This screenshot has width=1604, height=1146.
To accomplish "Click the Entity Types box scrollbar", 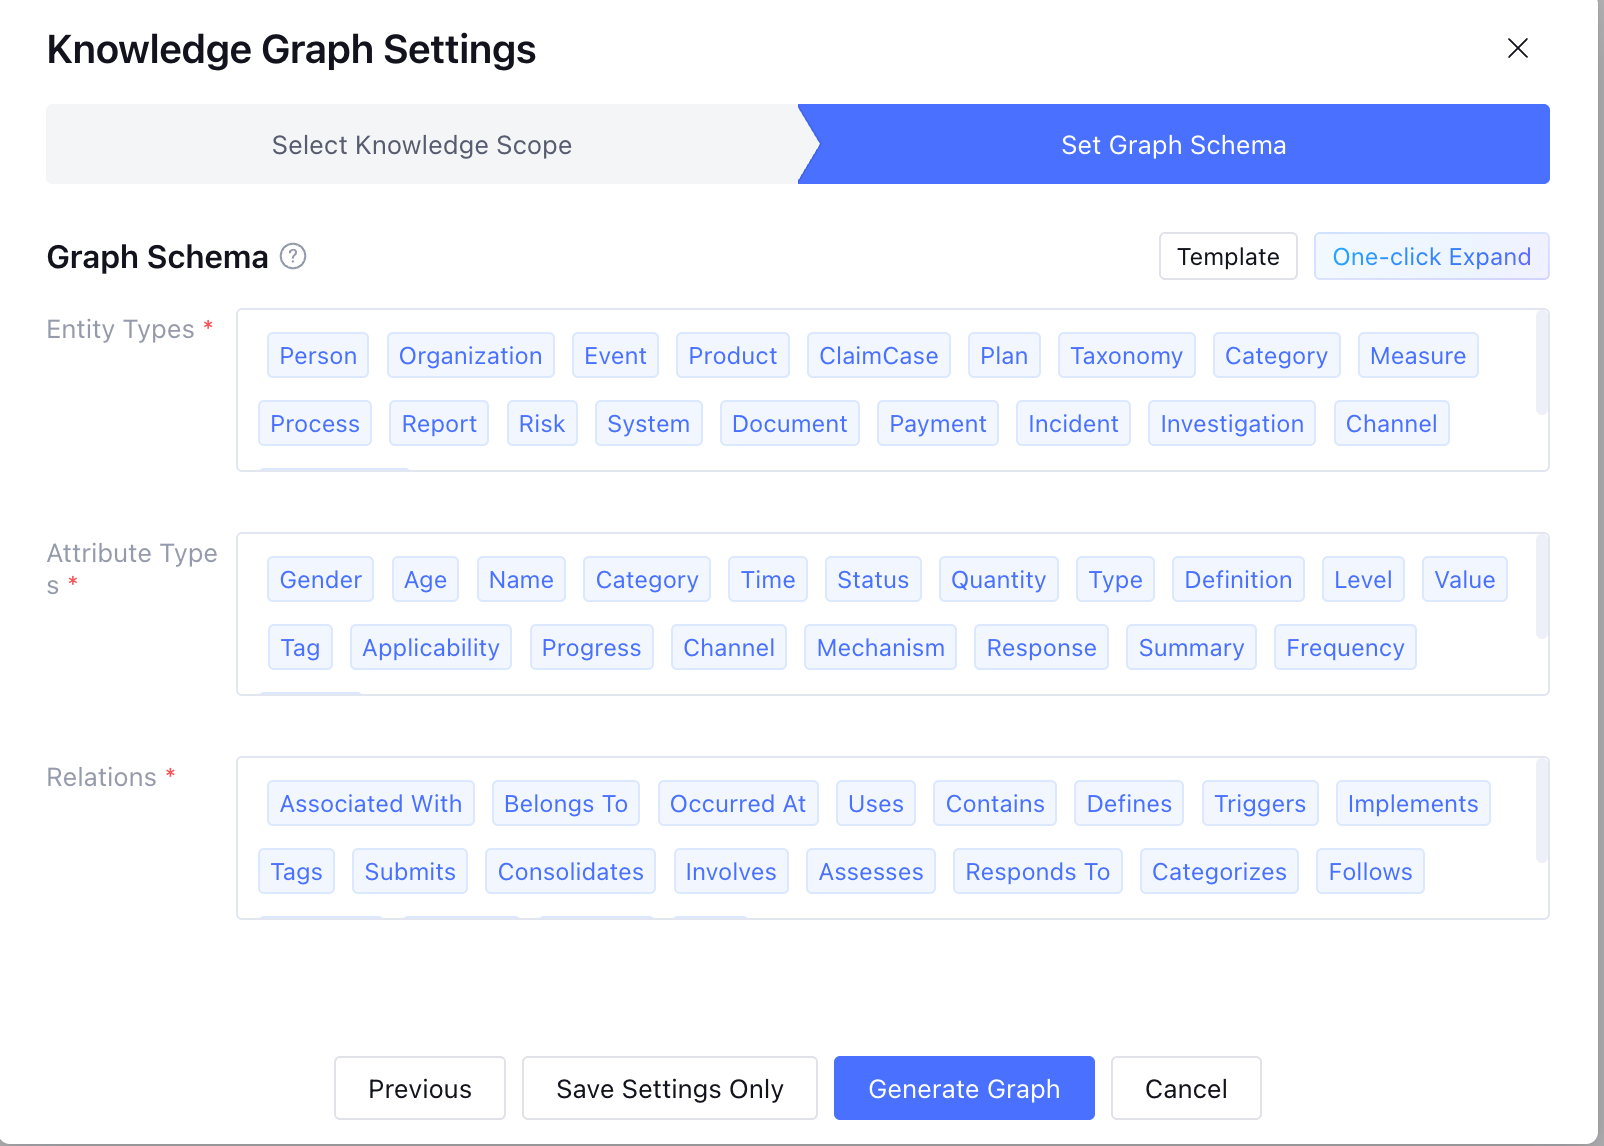I will 1541,363.
